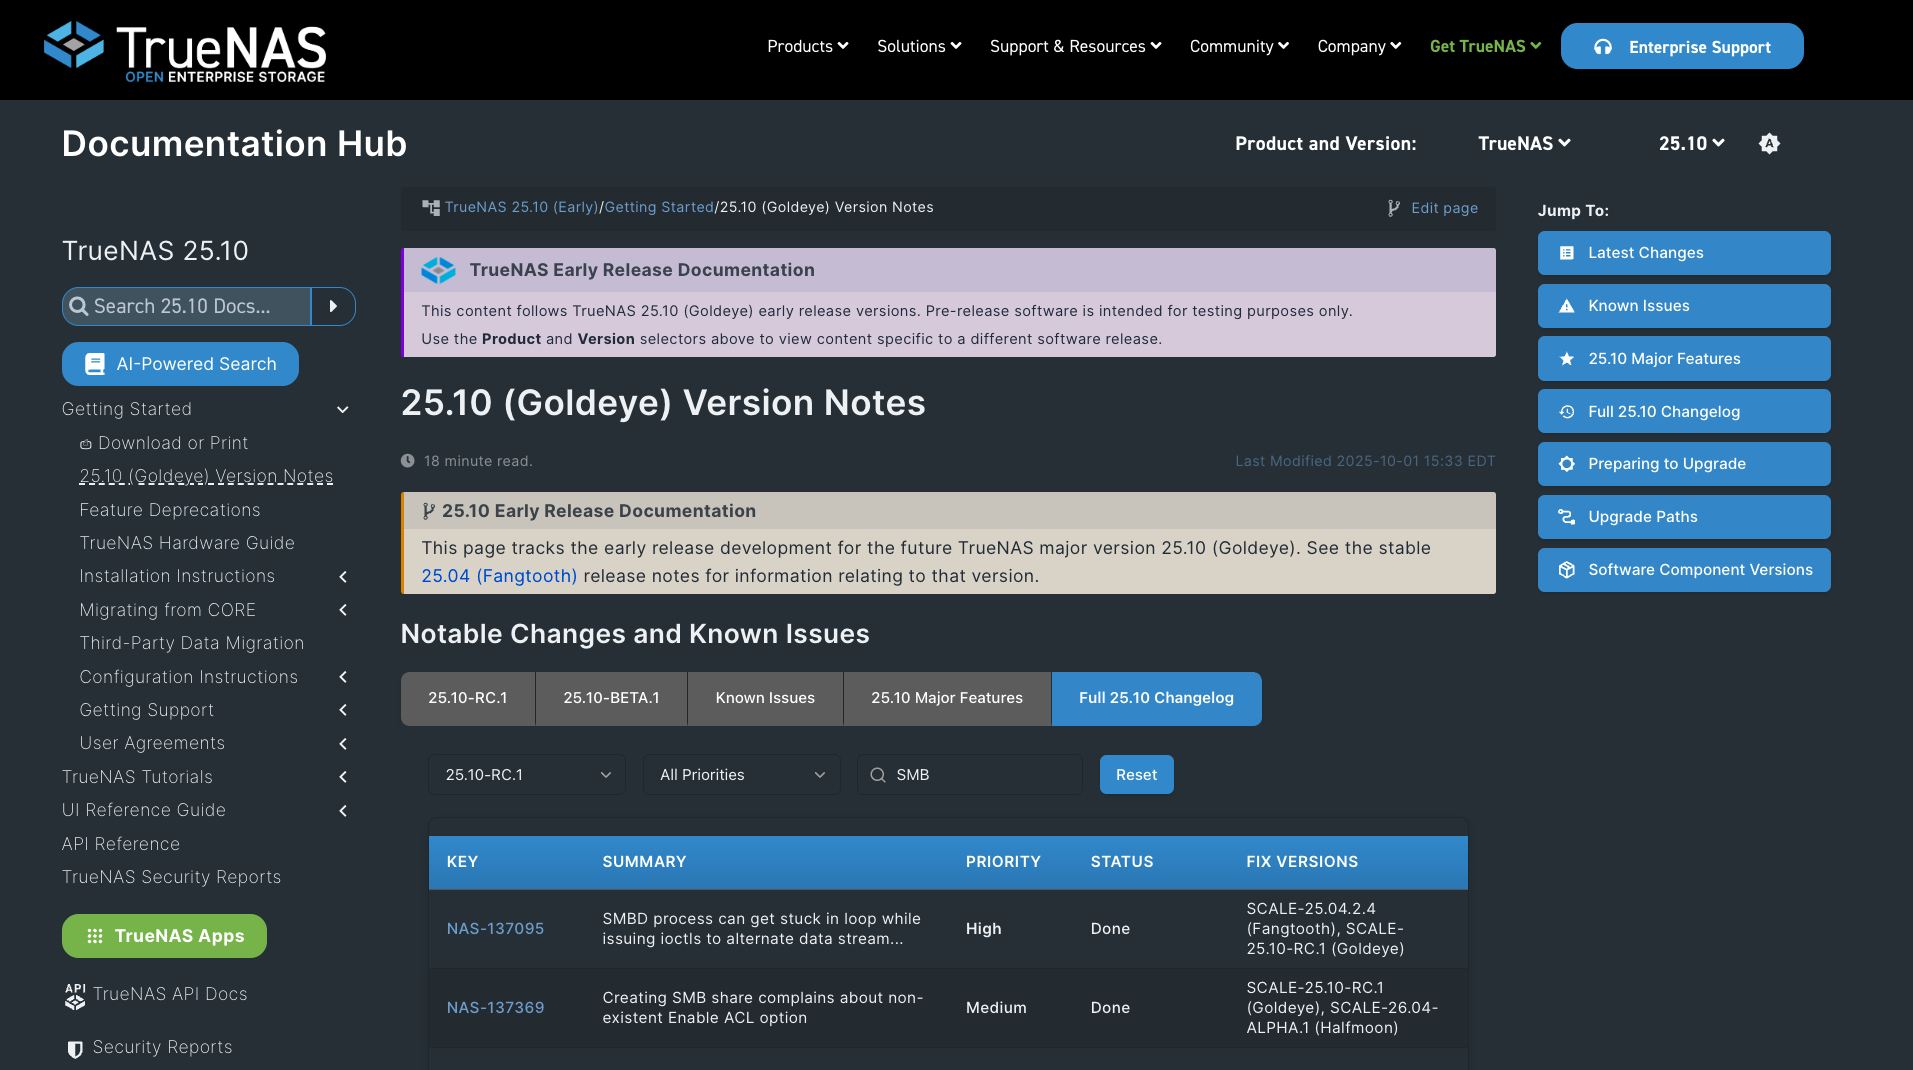Expand Getting Support in sidebar
The width and height of the screenshot is (1913, 1070).
(343, 710)
